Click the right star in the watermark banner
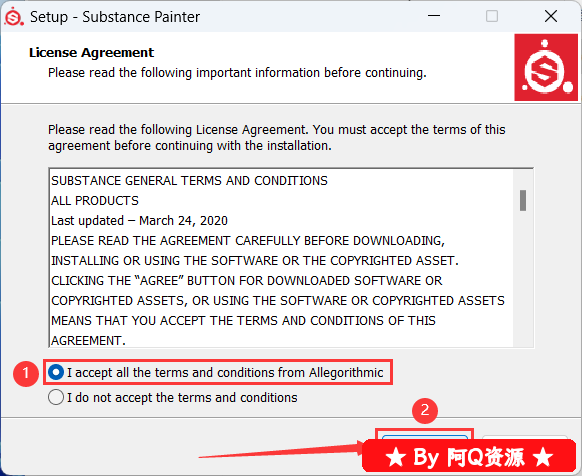This screenshot has height=476, width=582. pyautogui.click(x=543, y=457)
